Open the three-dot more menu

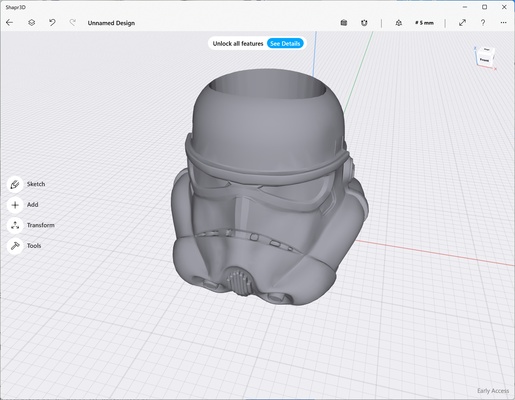tap(503, 23)
